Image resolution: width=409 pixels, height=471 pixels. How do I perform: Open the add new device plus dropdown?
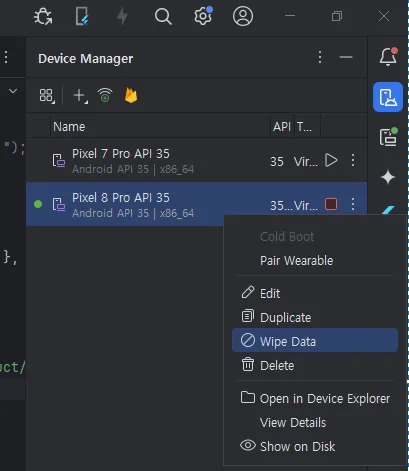(80, 96)
